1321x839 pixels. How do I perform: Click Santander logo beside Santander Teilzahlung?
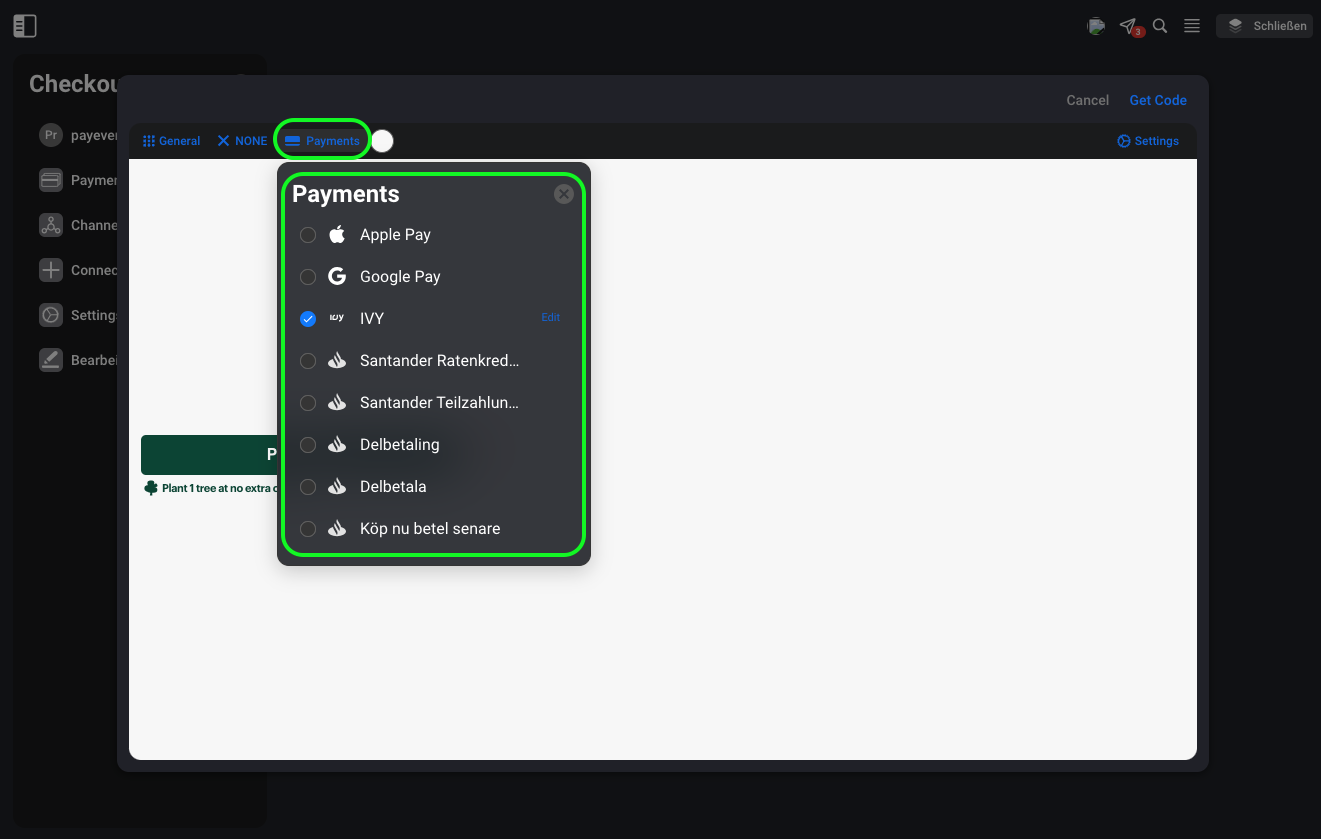pyautogui.click(x=337, y=403)
